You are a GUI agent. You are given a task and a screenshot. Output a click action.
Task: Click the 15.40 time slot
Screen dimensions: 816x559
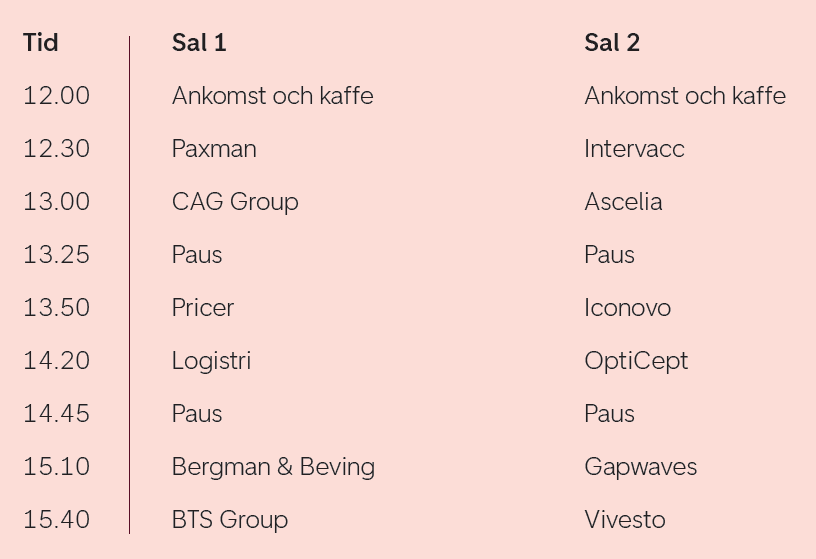[x=56, y=520]
